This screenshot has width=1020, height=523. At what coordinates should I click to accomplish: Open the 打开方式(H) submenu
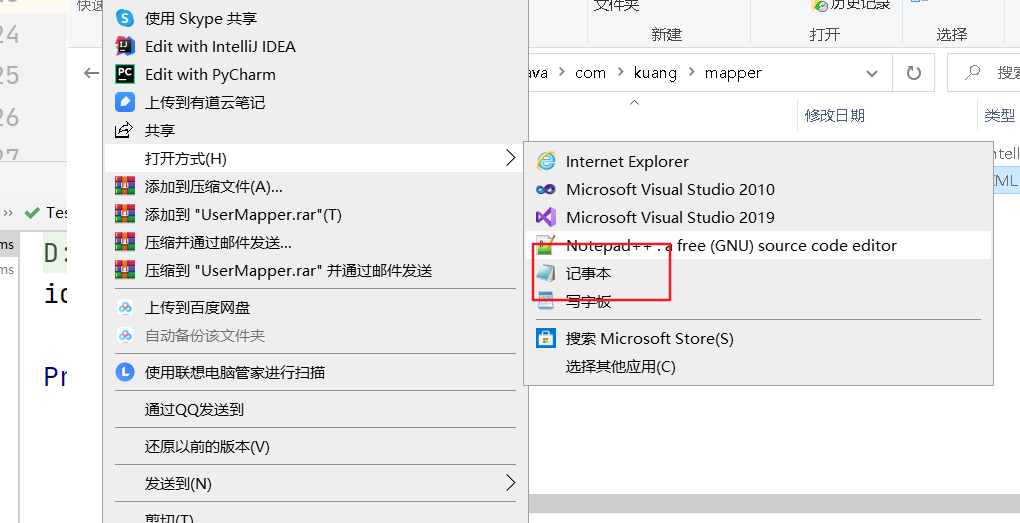tap(315, 158)
